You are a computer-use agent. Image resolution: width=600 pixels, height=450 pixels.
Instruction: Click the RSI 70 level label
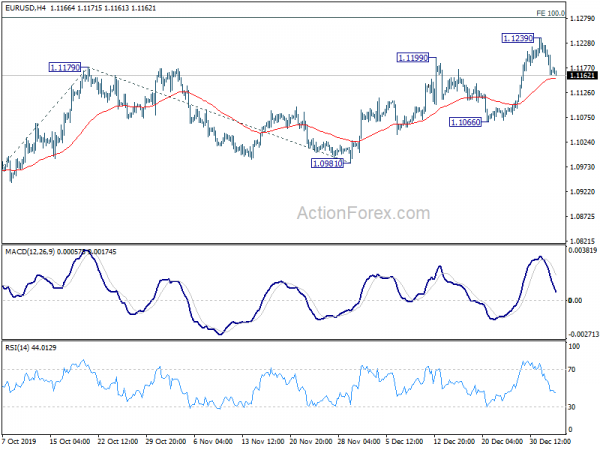coord(572,370)
